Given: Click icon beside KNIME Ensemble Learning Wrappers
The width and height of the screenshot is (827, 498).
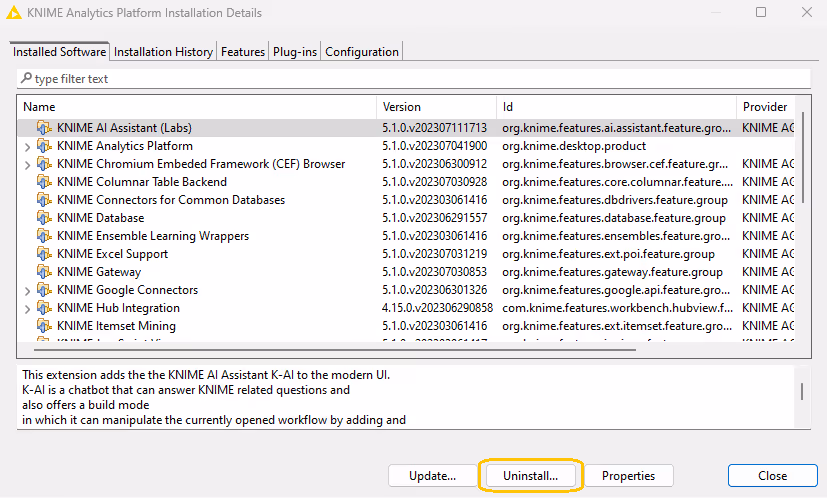Looking at the screenshot, I should pos(44,235).
